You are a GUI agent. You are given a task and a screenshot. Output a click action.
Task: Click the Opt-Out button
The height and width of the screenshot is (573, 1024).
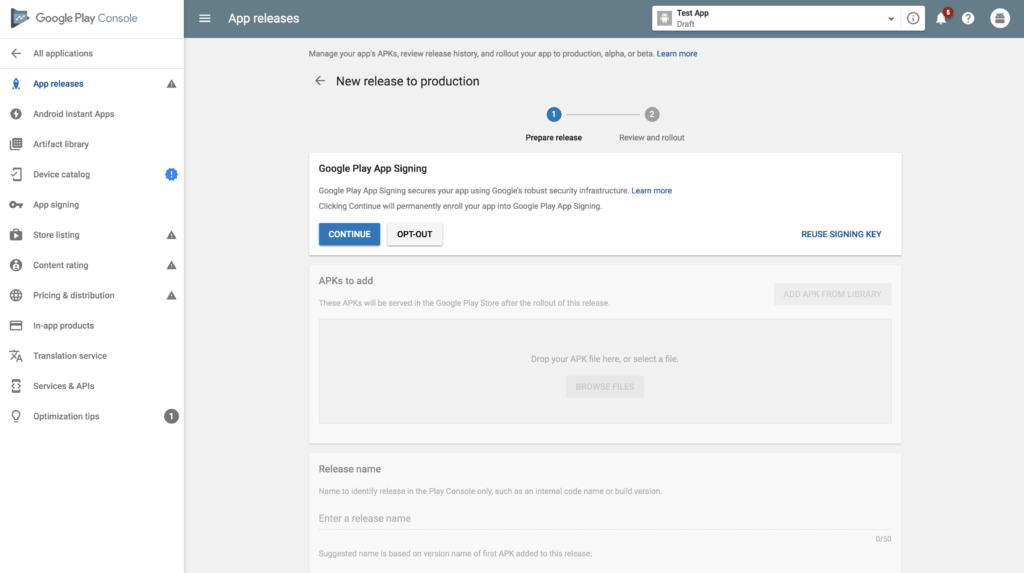[x=414, y=234]
